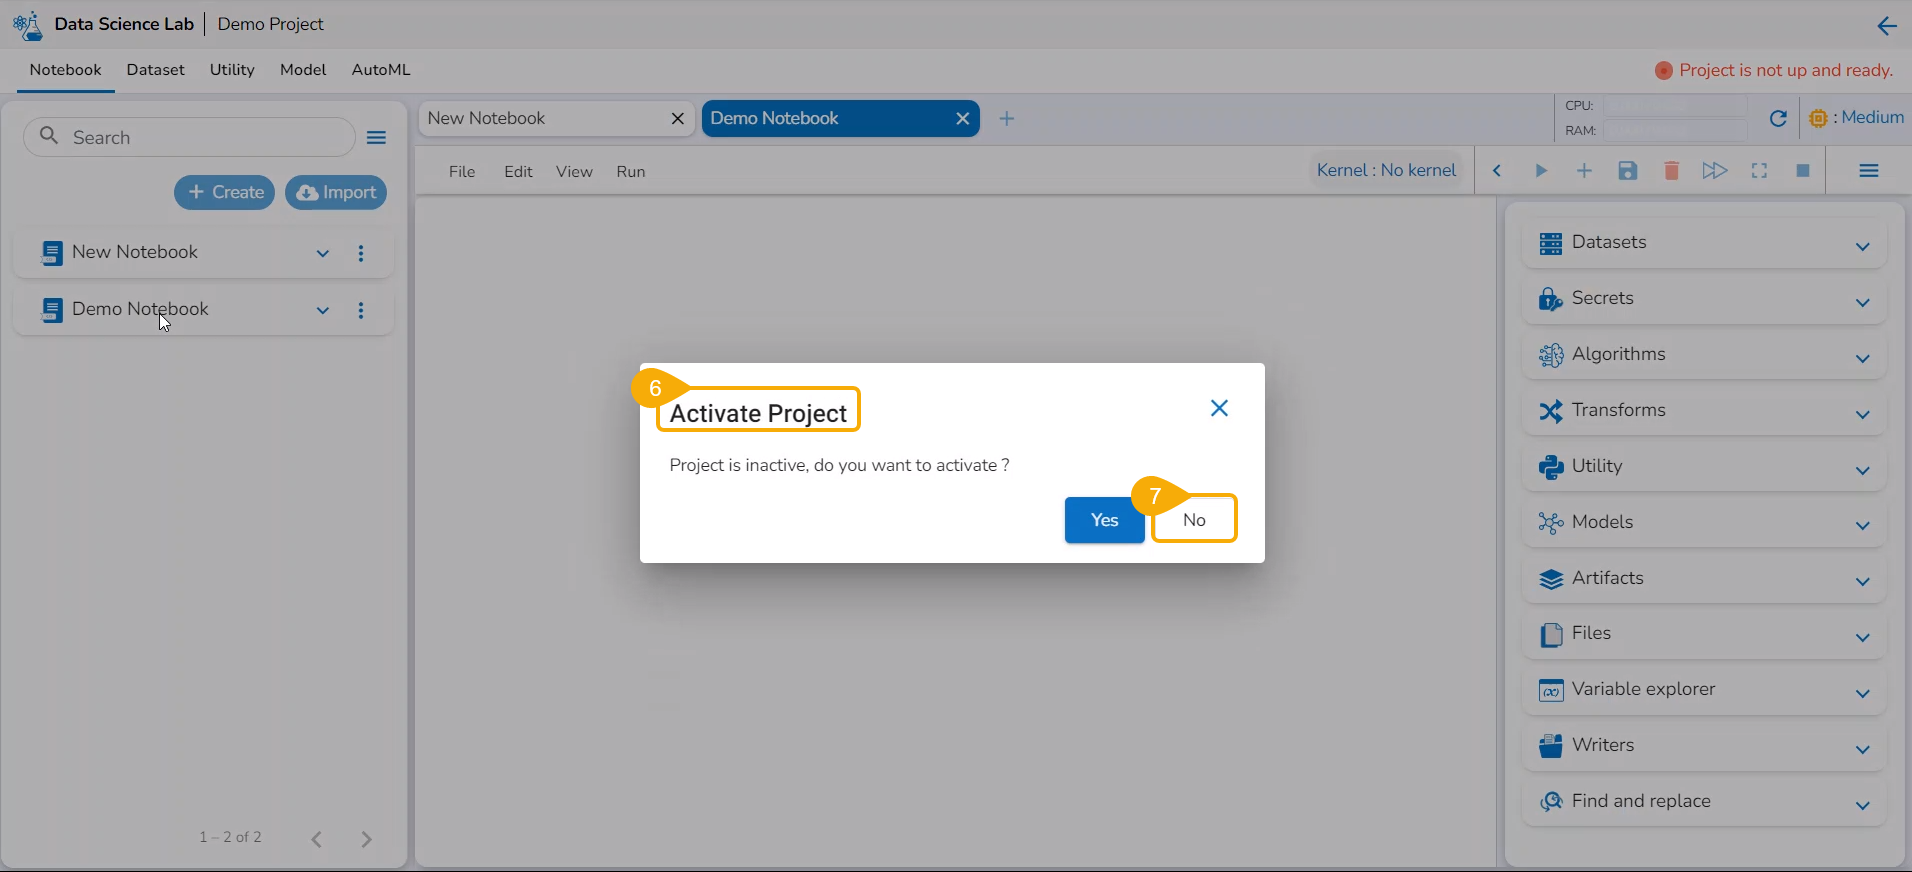Refresh resource usage

click(1778, 118)
